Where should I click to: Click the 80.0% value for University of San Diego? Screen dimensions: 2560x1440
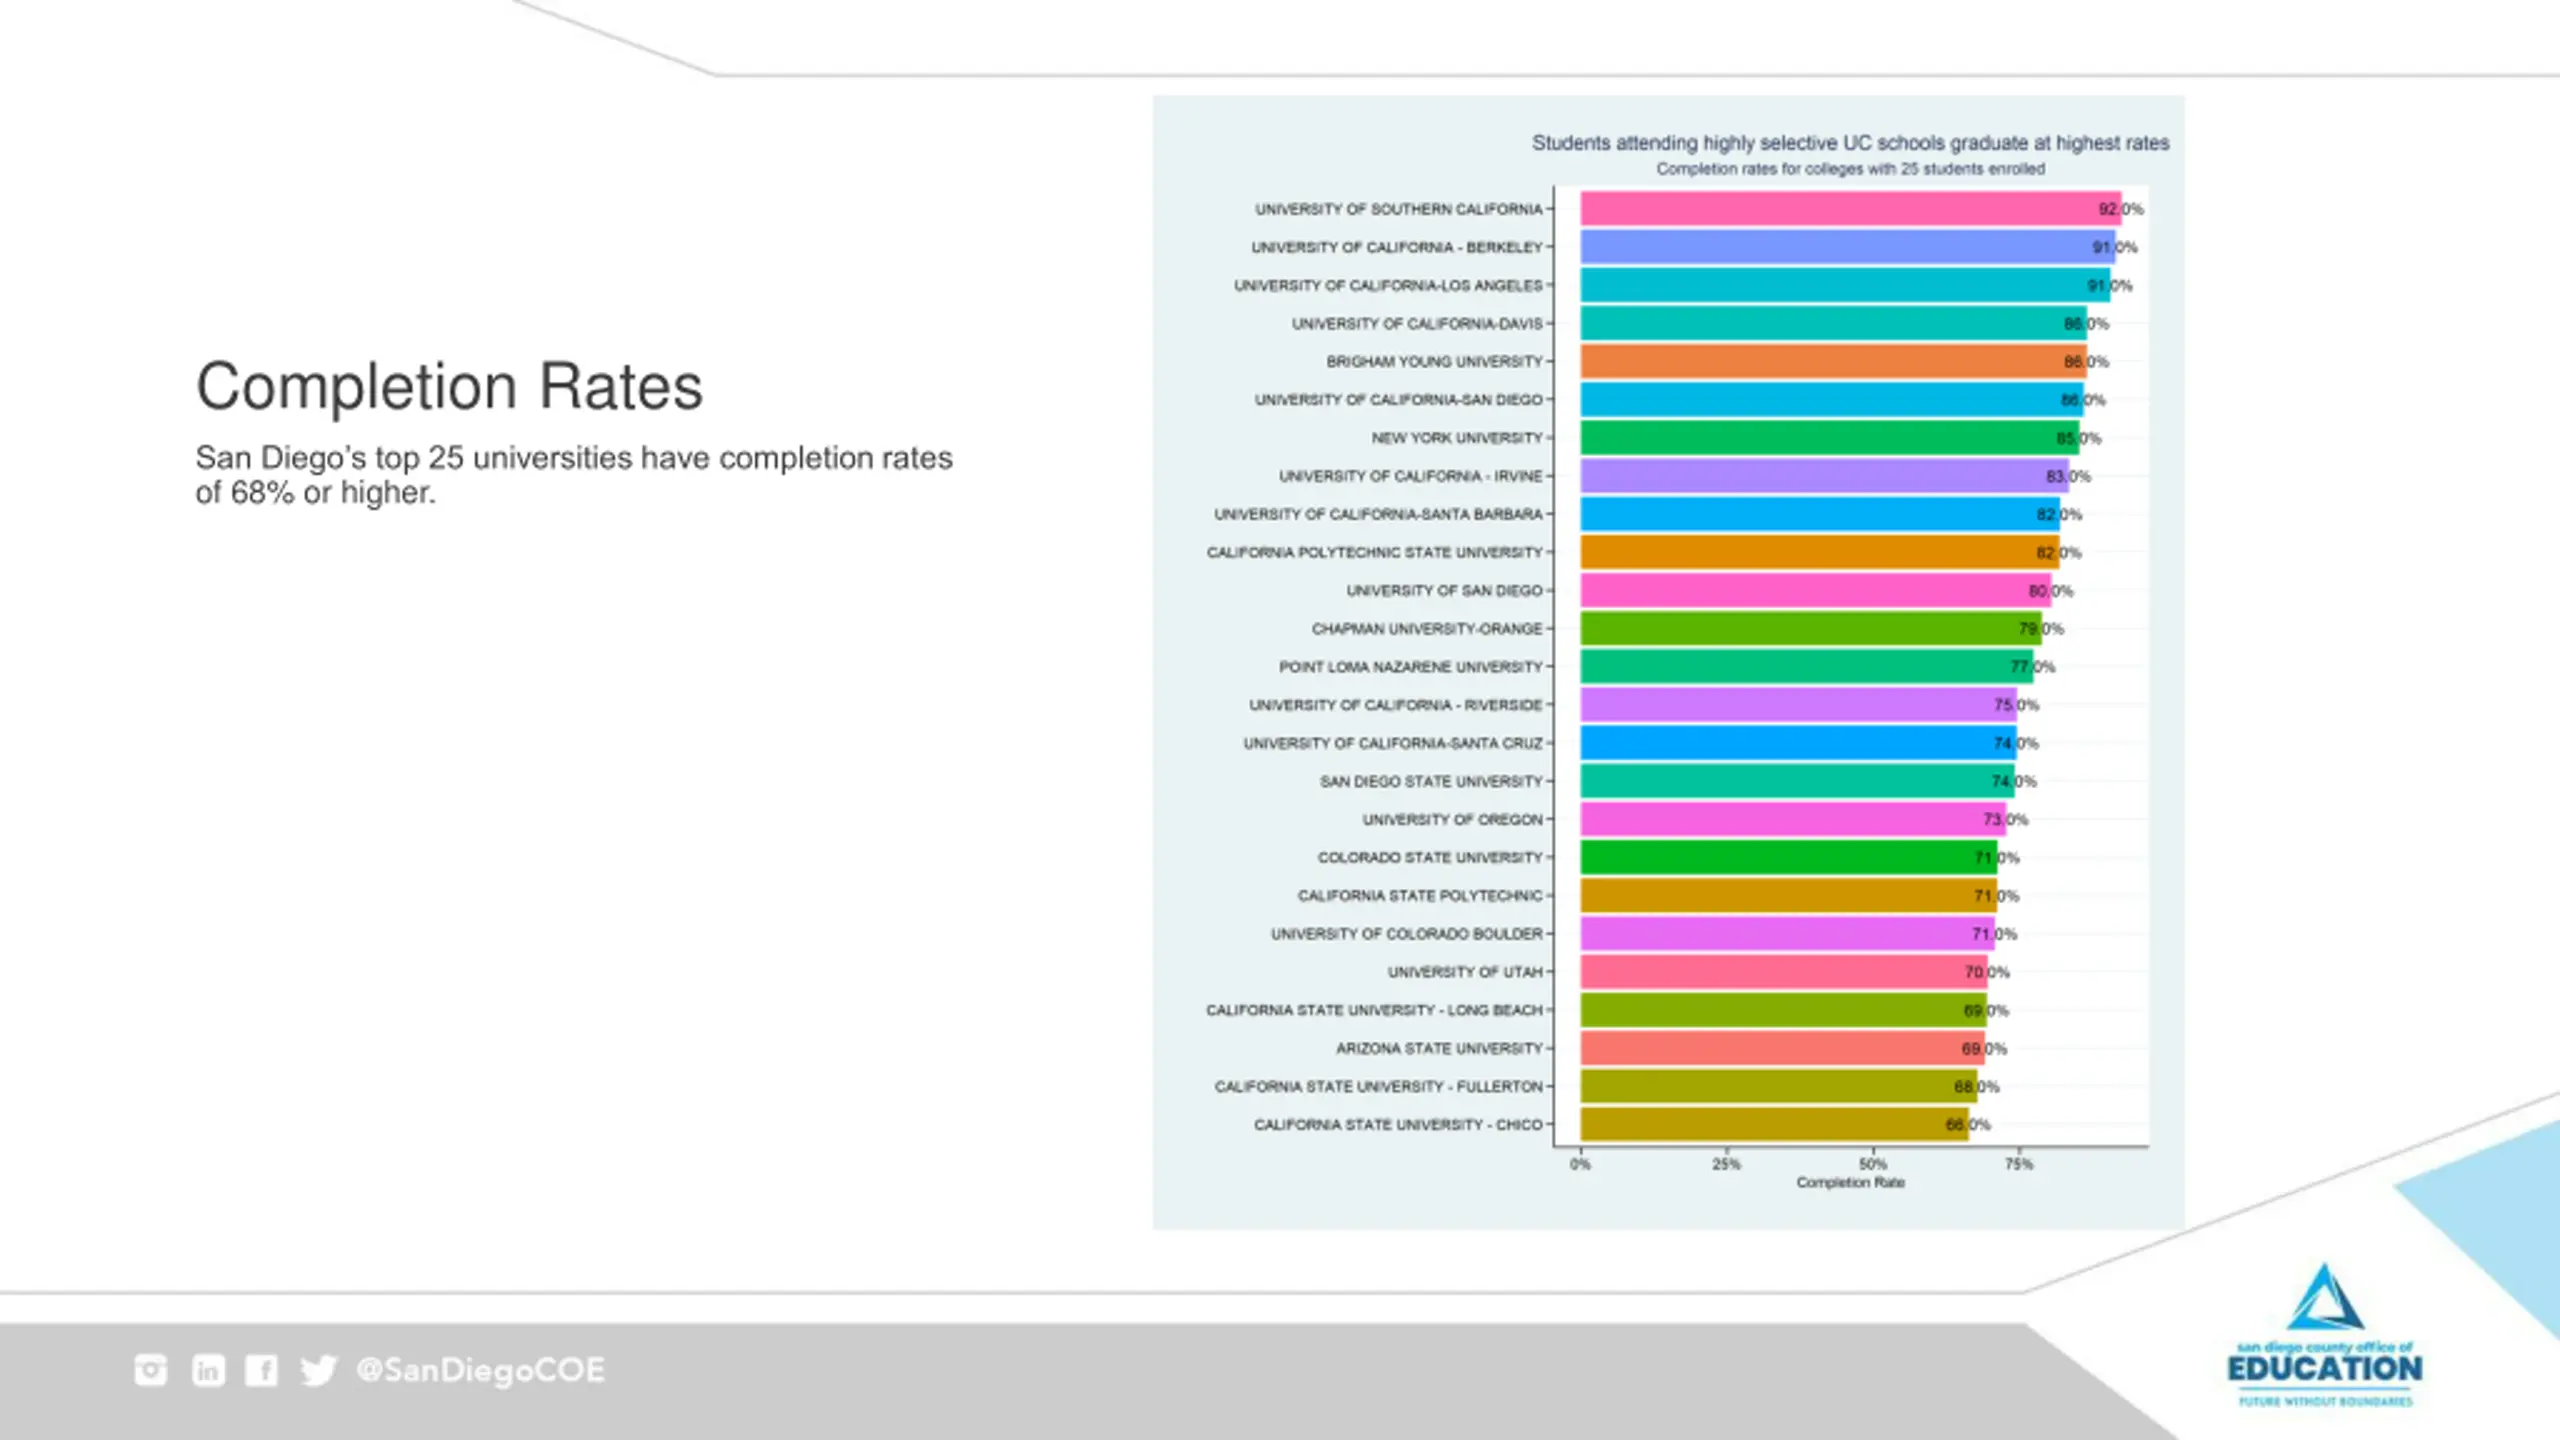click(2051, 591)
